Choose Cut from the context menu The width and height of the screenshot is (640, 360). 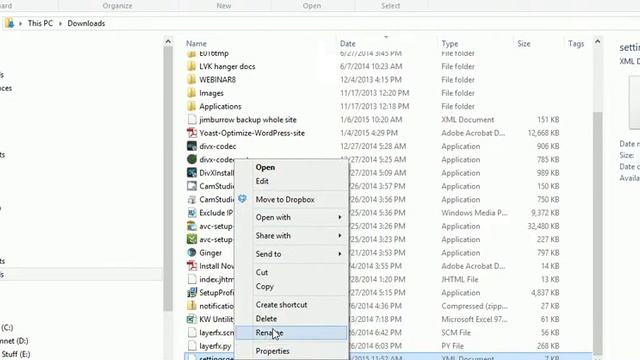[x=262, y=272]
